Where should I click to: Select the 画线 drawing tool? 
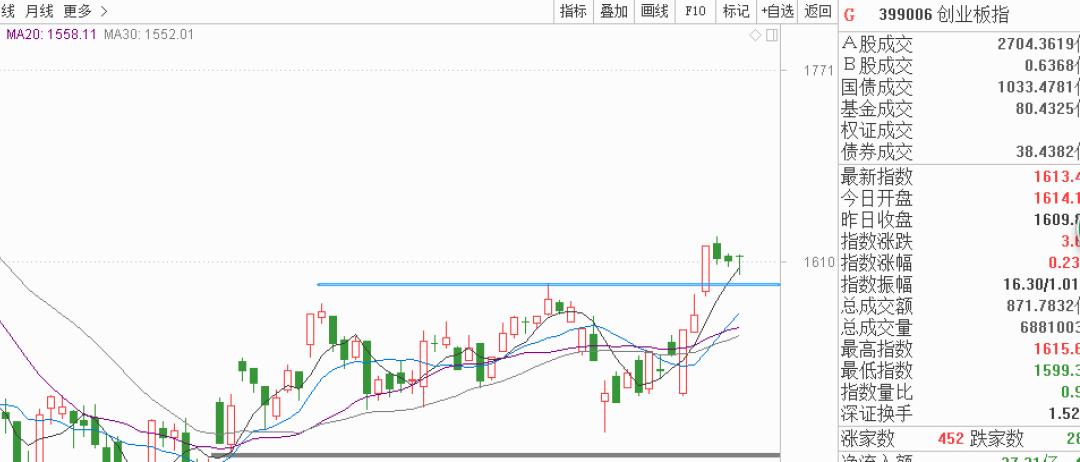(653, 11)
